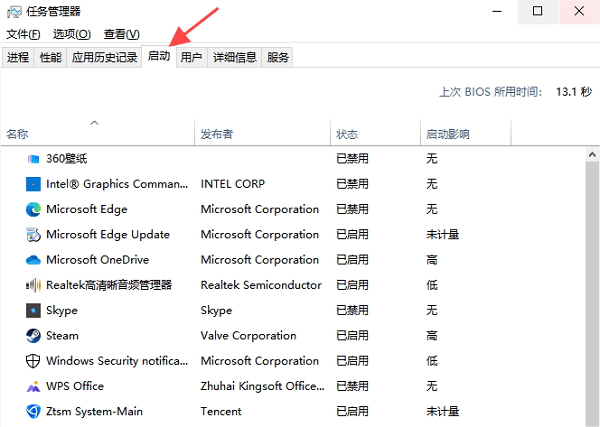The height and width of the screenshot is (427, 600).
Task: Click the Microsoft Edge Update icon
Action: [x=33, y=235]
